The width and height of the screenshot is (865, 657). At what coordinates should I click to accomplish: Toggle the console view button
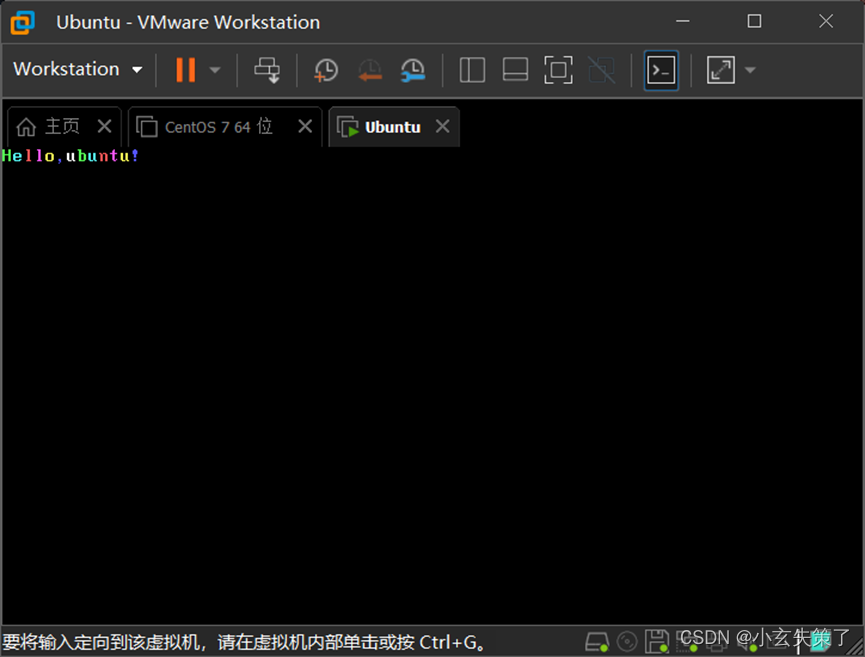pos(661,70)
